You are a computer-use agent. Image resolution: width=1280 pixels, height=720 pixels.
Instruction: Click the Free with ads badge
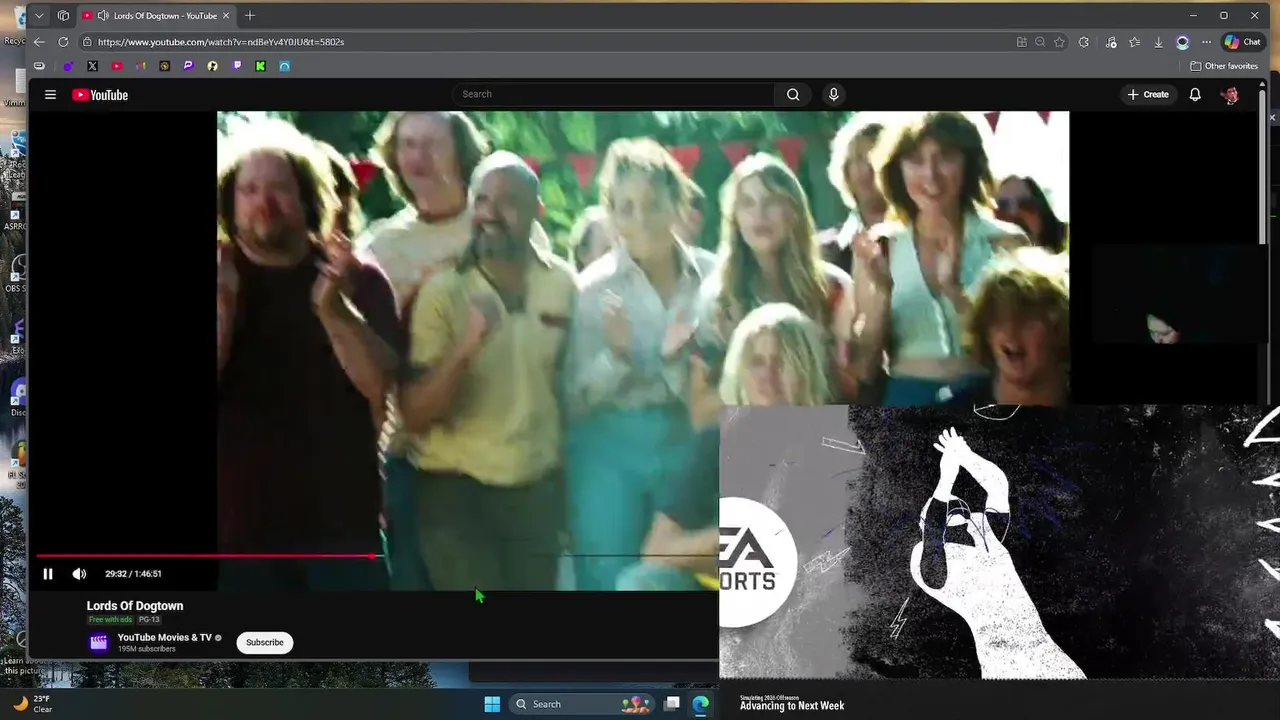pos(110,620)
